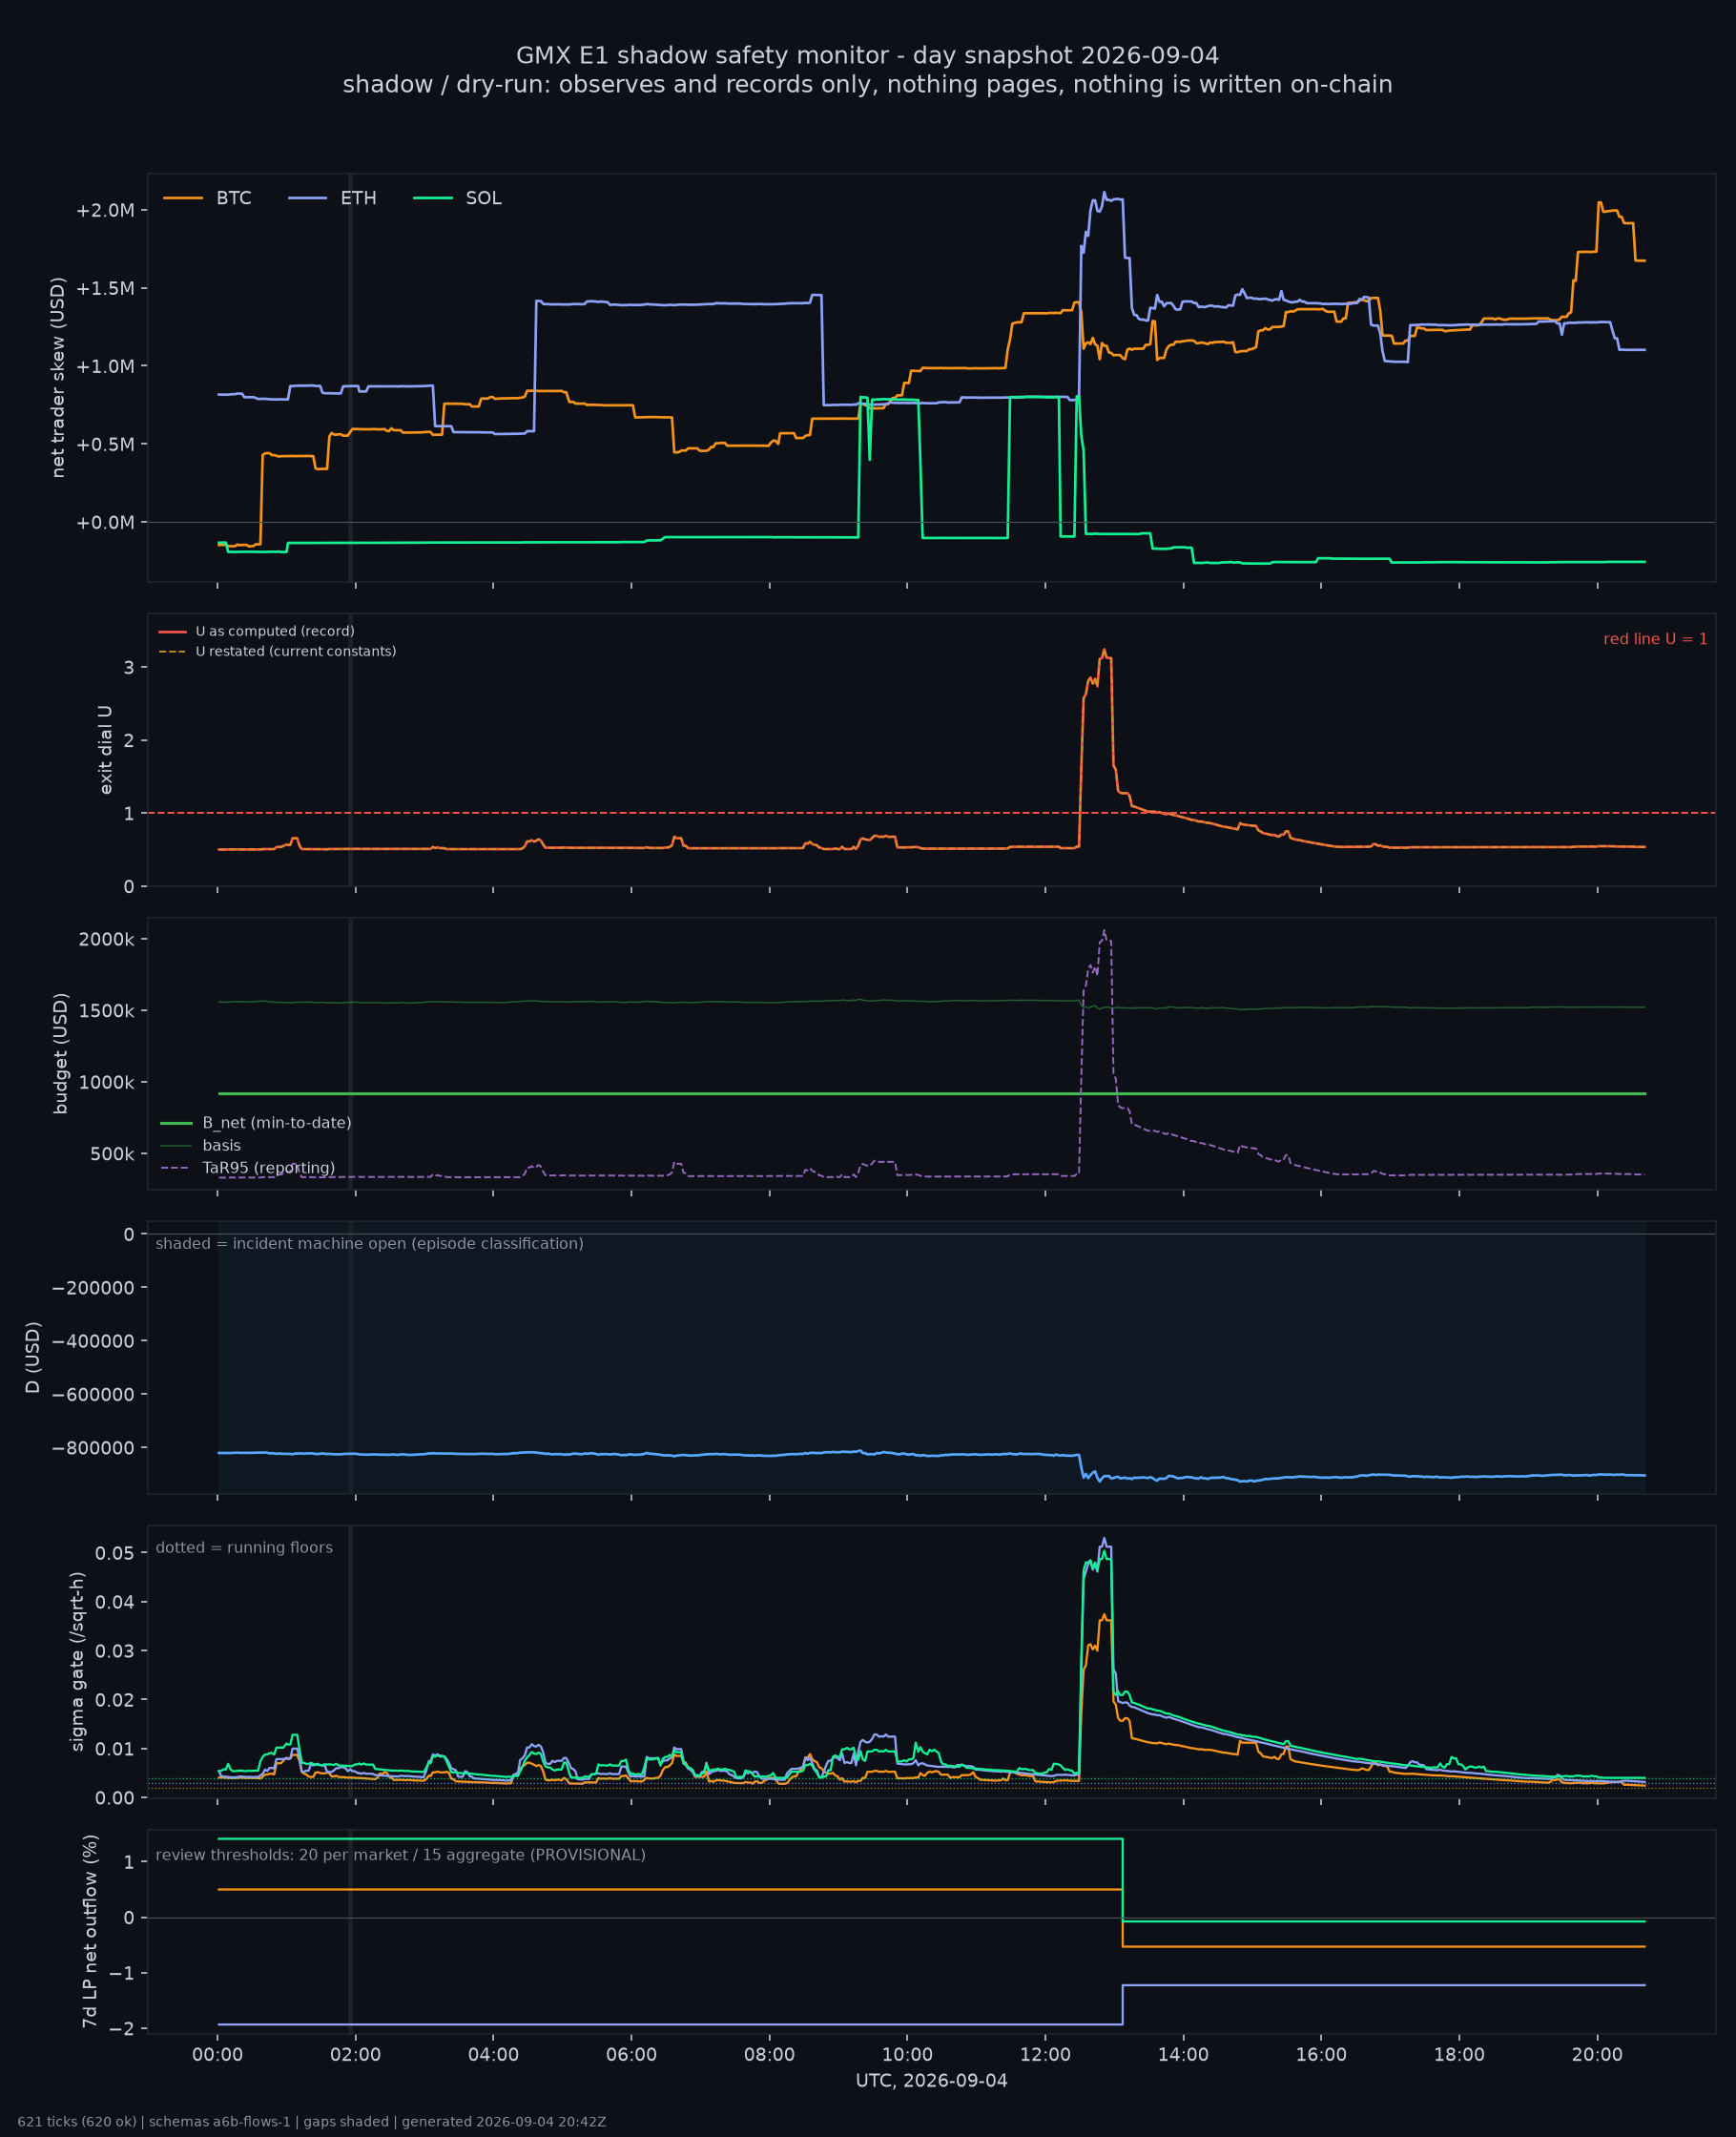Click the −800000 D axis tick
The width and height of the screenshot is (1736, 2137).
point(93,1447)
